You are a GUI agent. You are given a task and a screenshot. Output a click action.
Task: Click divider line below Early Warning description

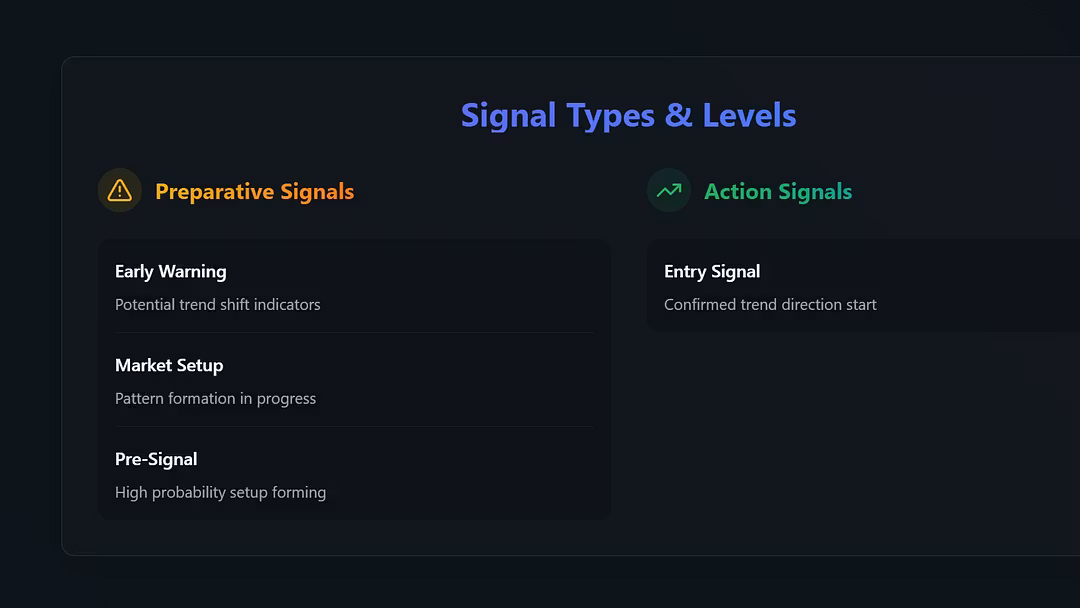(354, 332)
